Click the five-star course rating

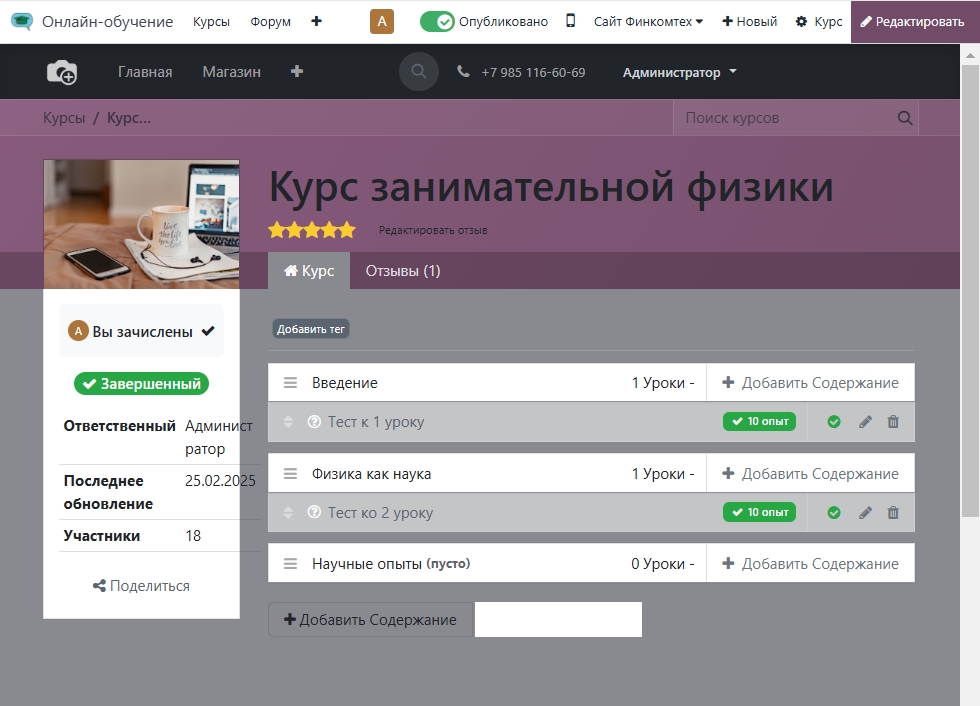pyautogui.click(x=312, y=230)
